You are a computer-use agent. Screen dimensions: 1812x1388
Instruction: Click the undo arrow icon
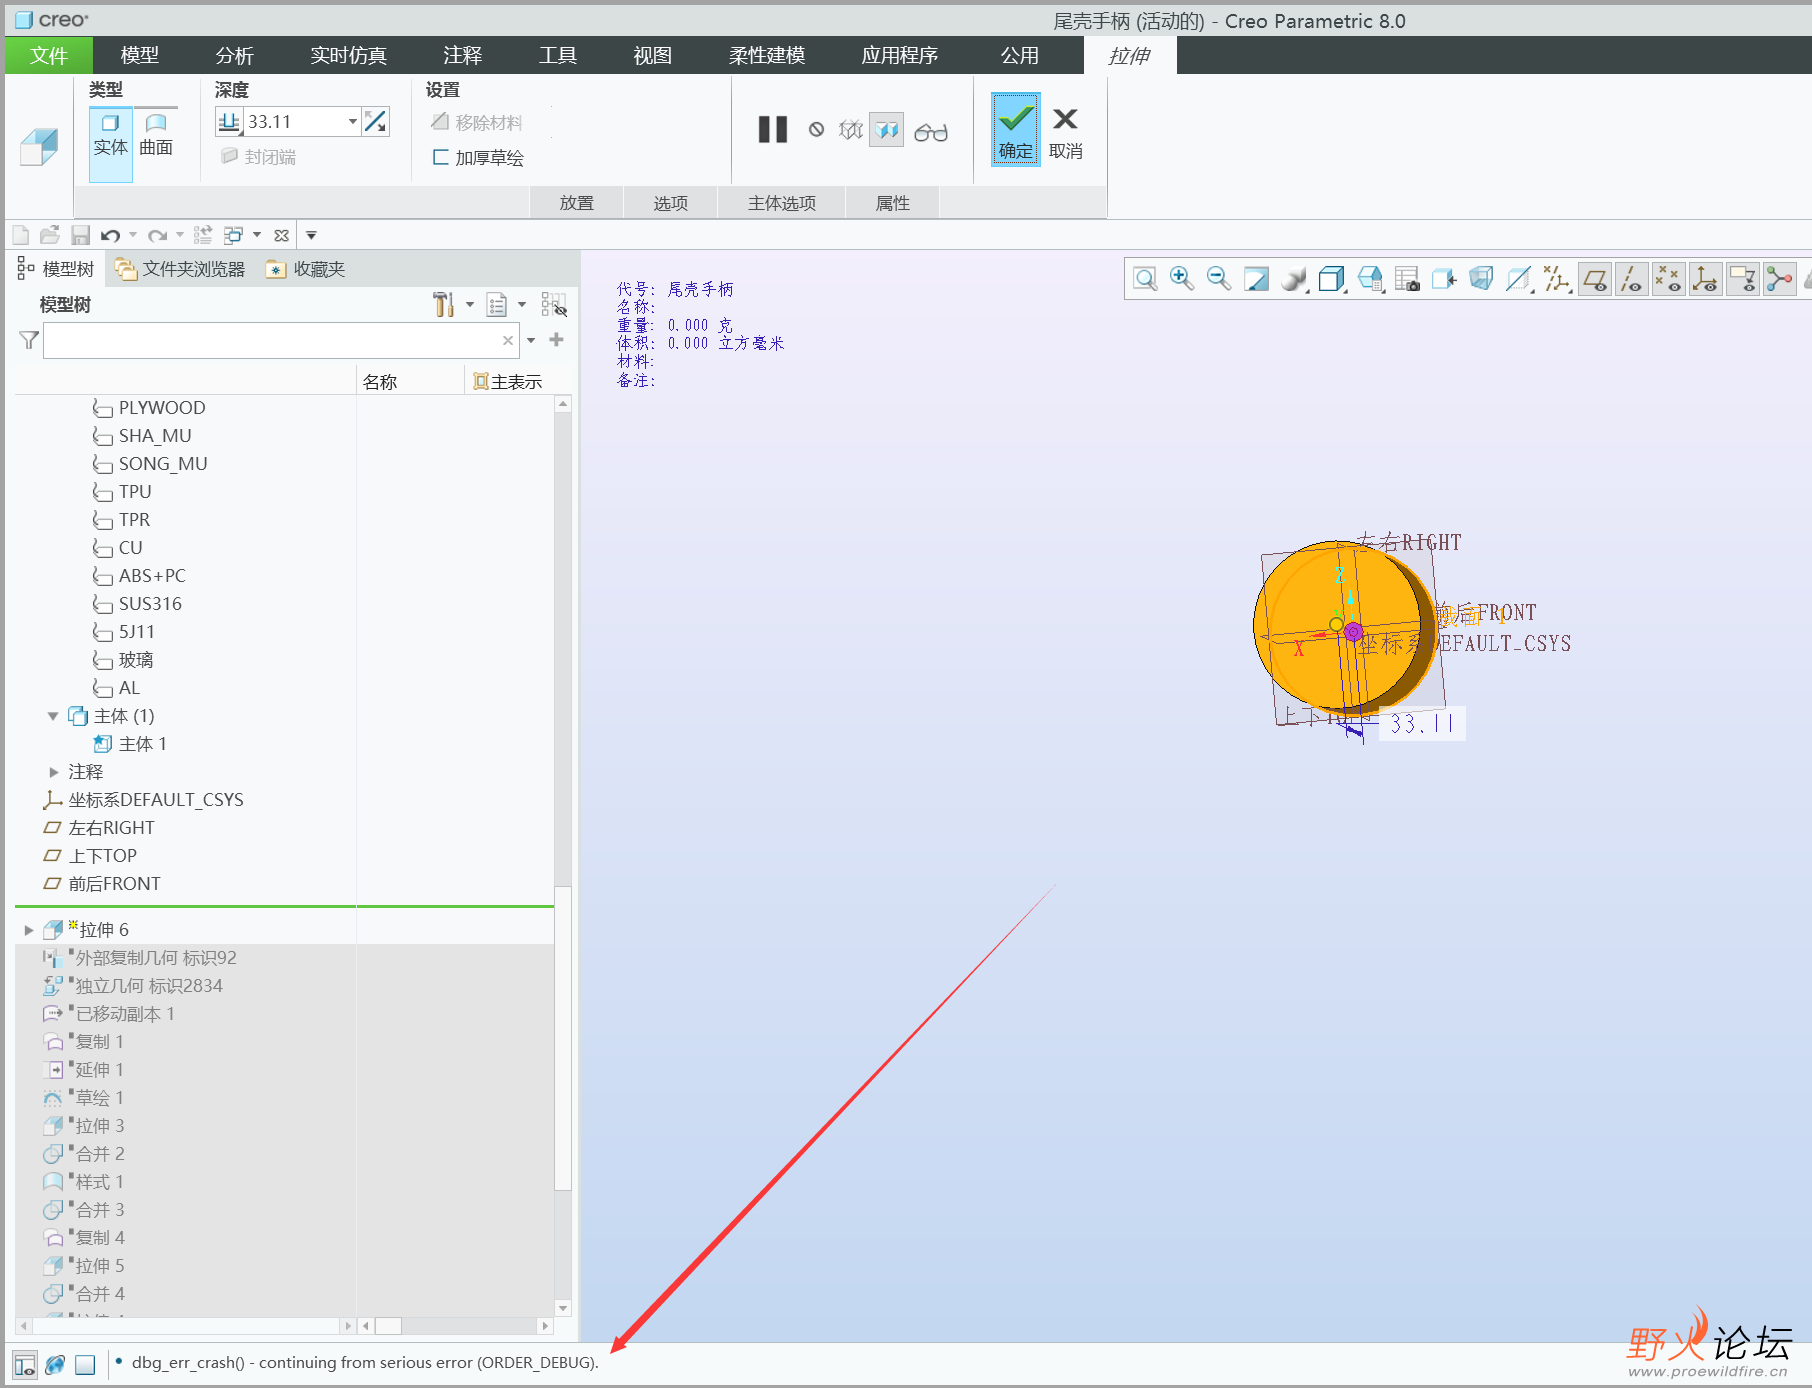click(x=111, y=235)
